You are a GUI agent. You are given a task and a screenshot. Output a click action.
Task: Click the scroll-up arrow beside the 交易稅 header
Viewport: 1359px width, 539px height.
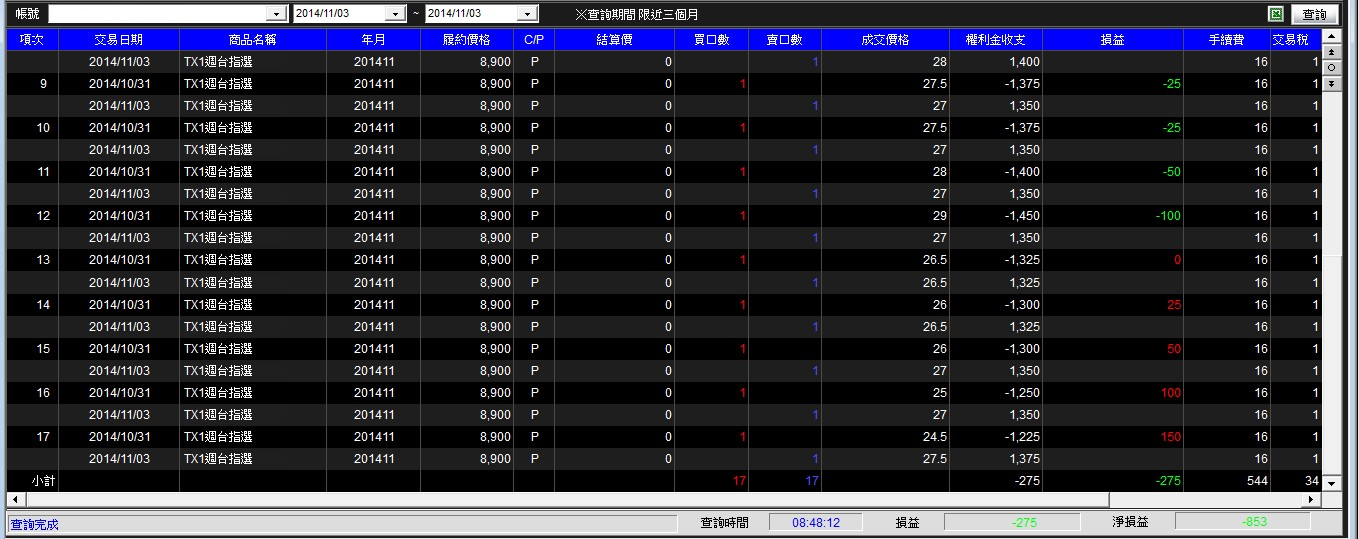click(1331, 36)
